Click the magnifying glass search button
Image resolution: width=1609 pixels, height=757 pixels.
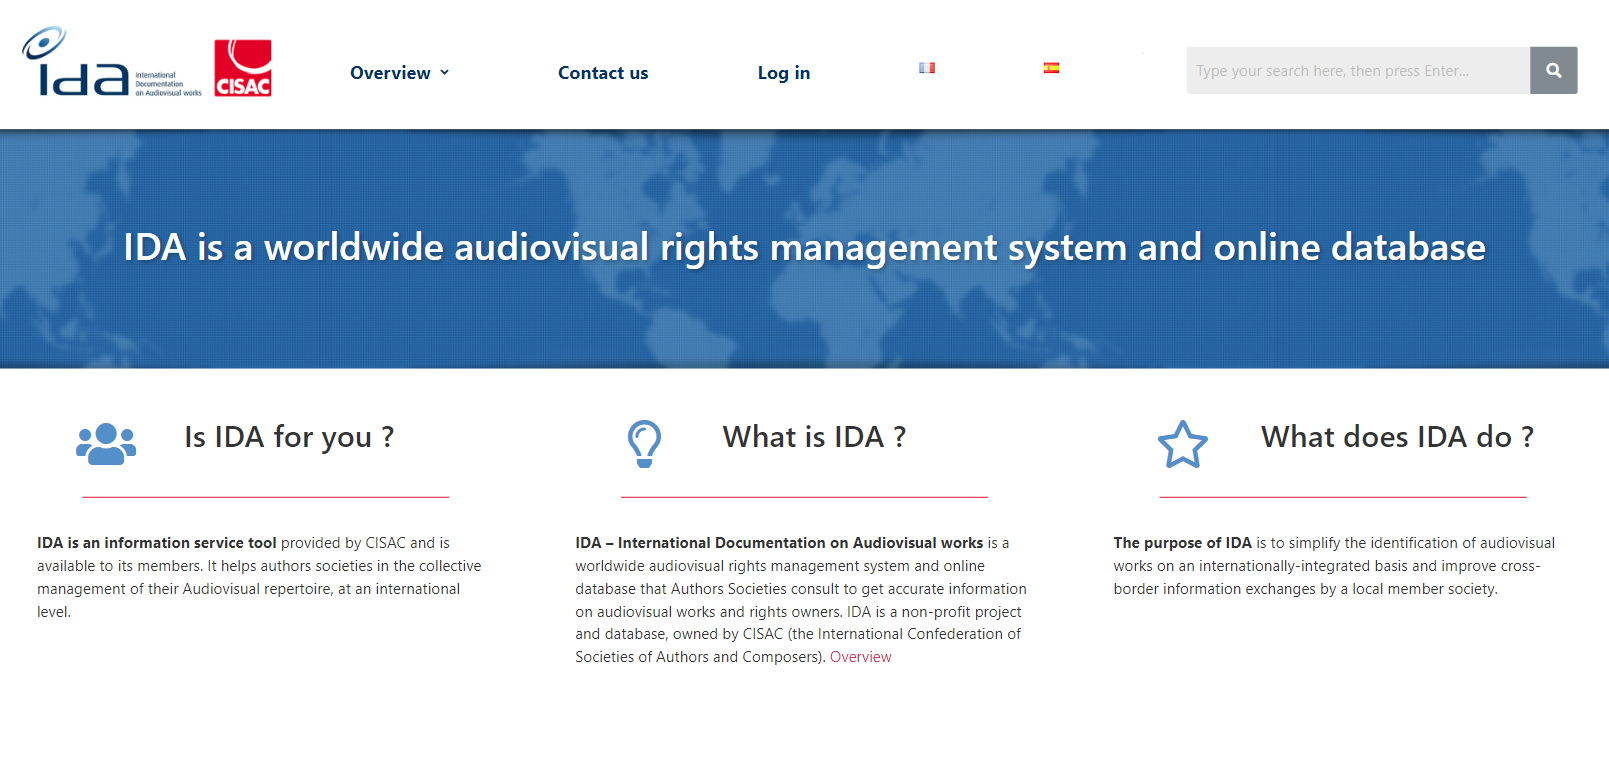[1554, 70]
